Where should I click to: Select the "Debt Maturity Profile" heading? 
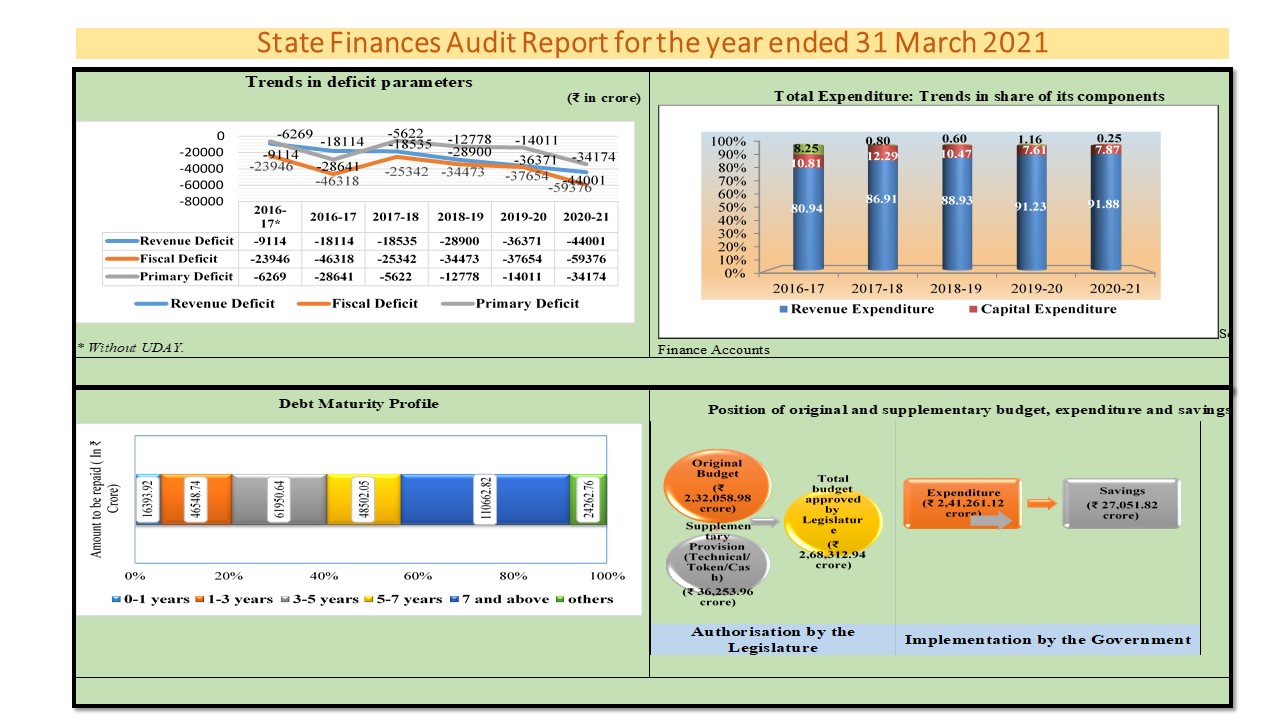[x=358, y=404]
